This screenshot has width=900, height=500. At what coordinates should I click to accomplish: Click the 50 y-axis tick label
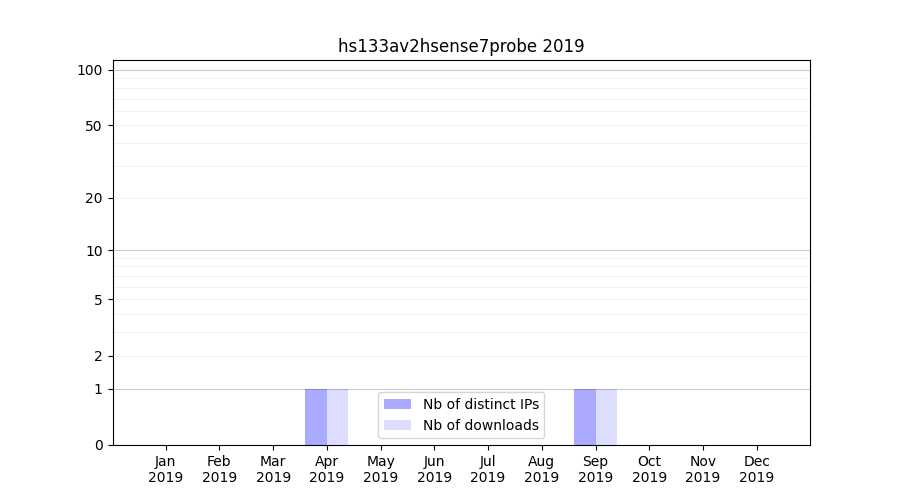94,126
